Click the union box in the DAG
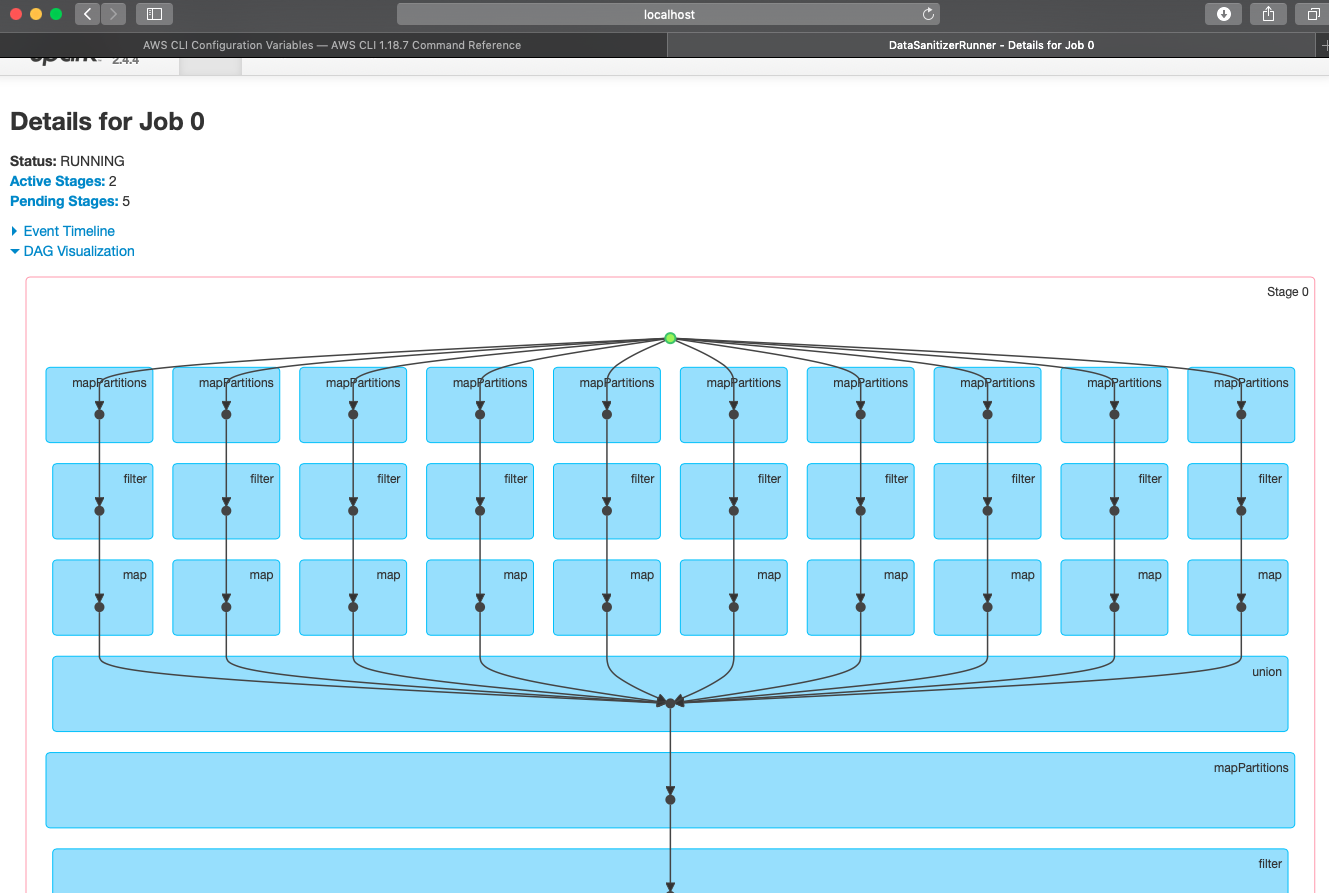Image resolution: width=1329 pixels, height=893 pixels. tap(670, 694)
